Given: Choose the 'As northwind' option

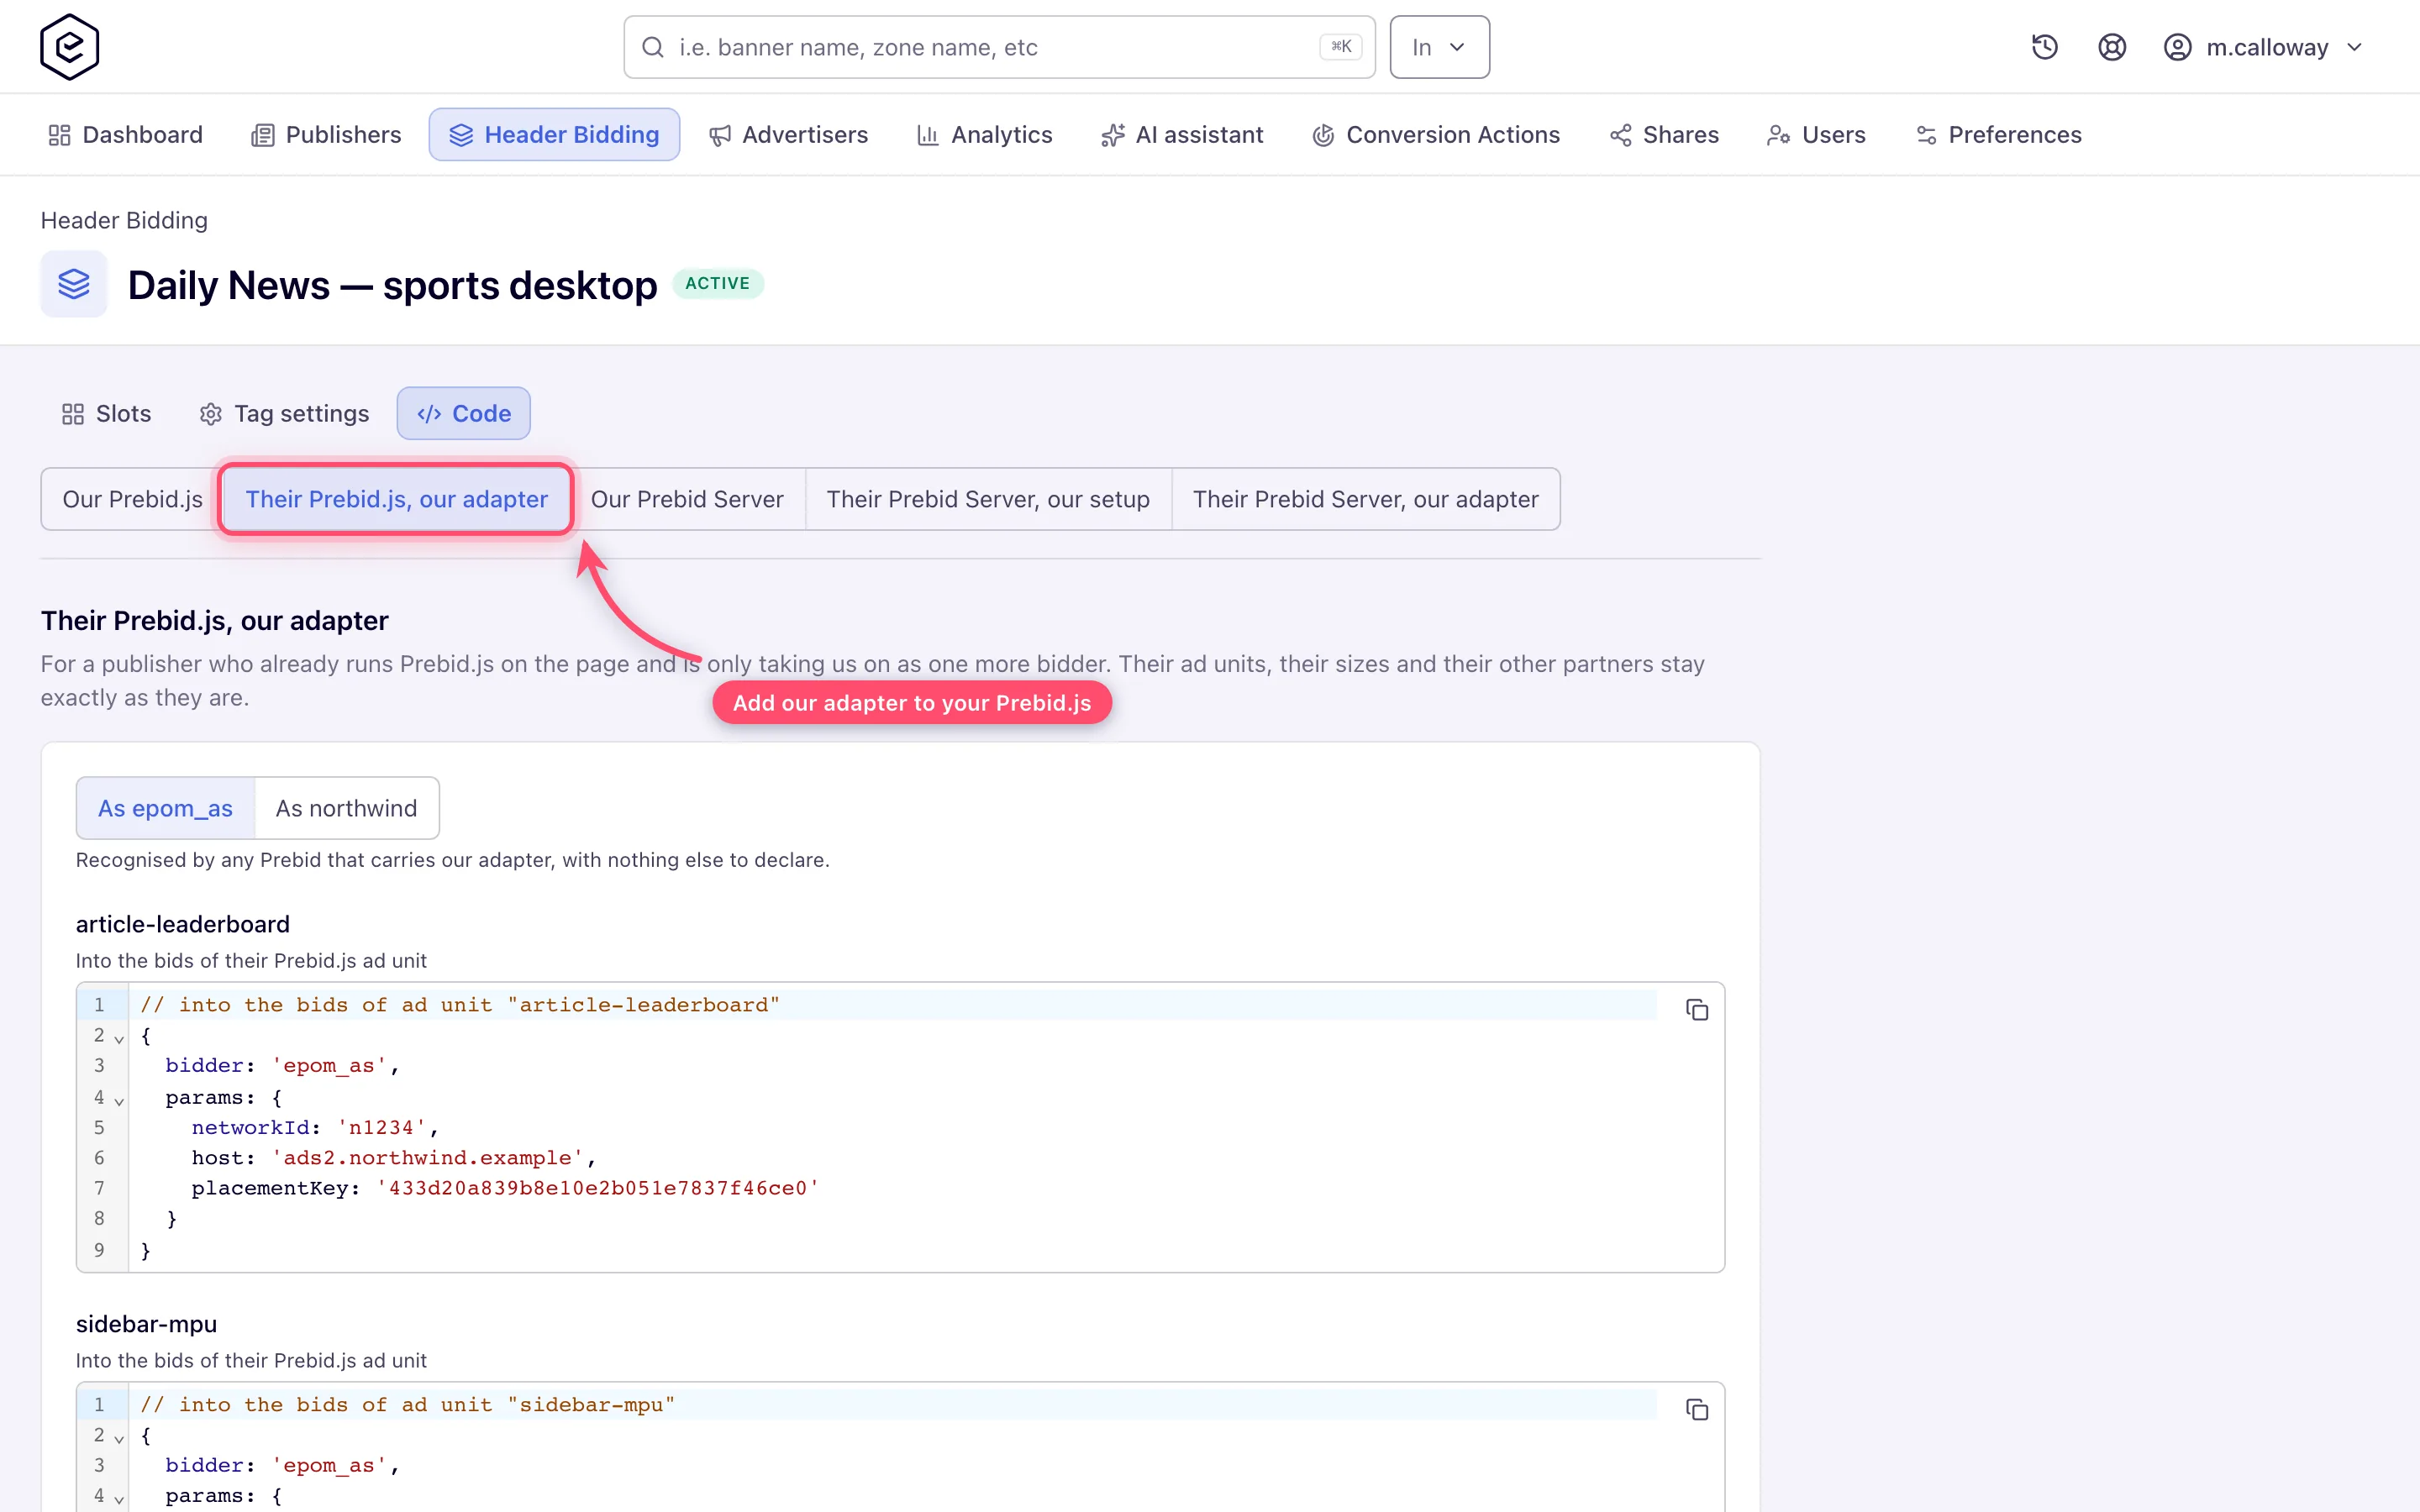Looking at the screenshot, I should point(346,808).
